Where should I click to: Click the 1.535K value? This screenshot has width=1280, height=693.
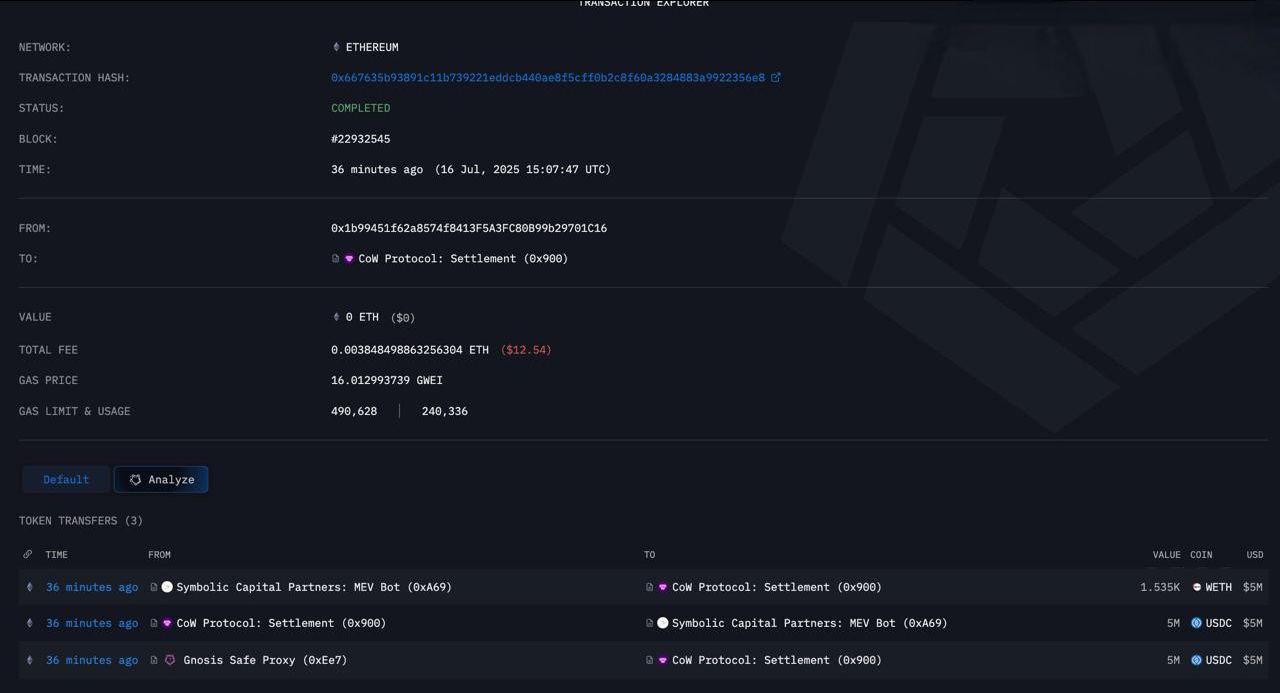pos(1160,588)
